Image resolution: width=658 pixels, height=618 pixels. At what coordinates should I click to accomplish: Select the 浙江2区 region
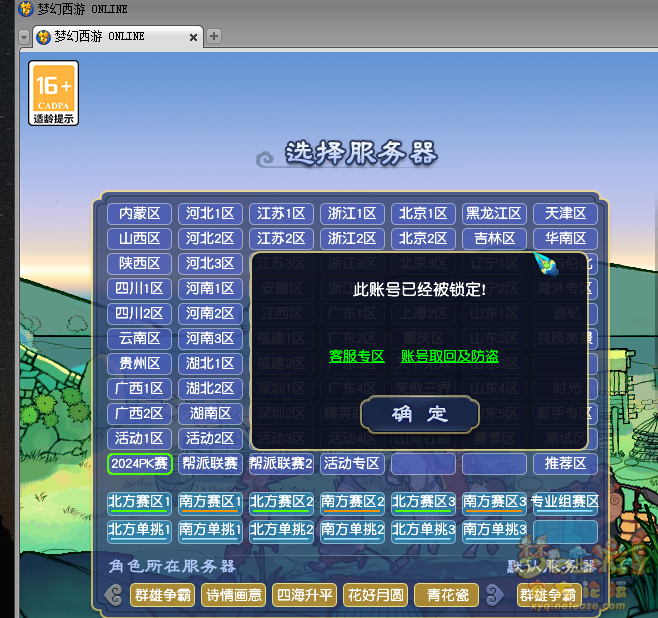click(352, 239)
